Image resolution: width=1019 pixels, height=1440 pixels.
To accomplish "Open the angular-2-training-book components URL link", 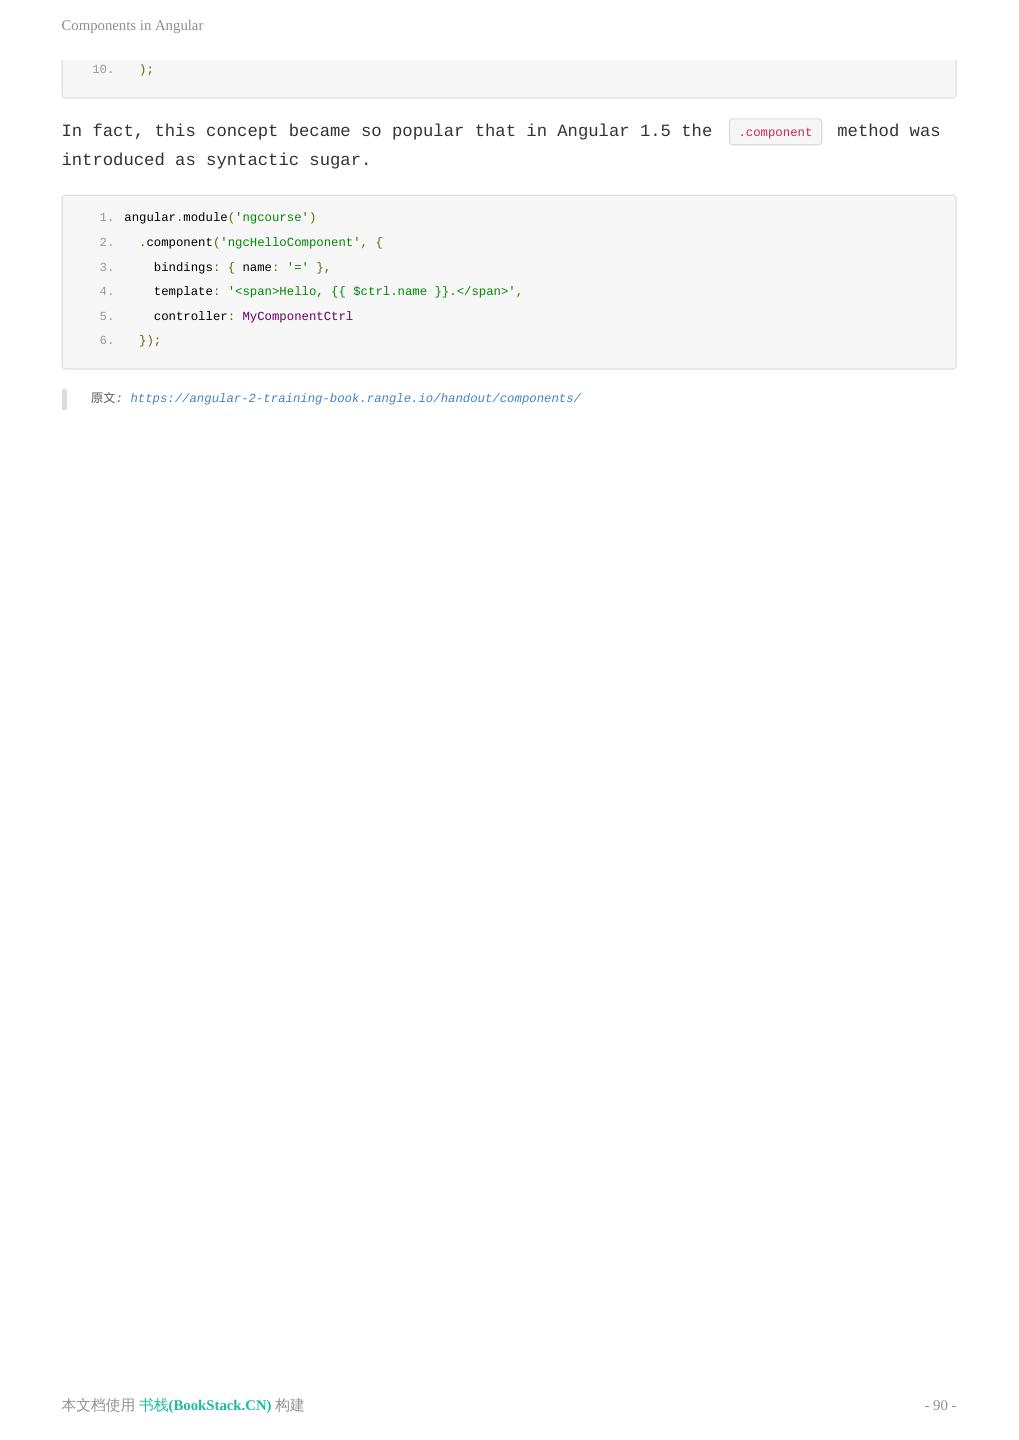I will click(x=355, y=398).
